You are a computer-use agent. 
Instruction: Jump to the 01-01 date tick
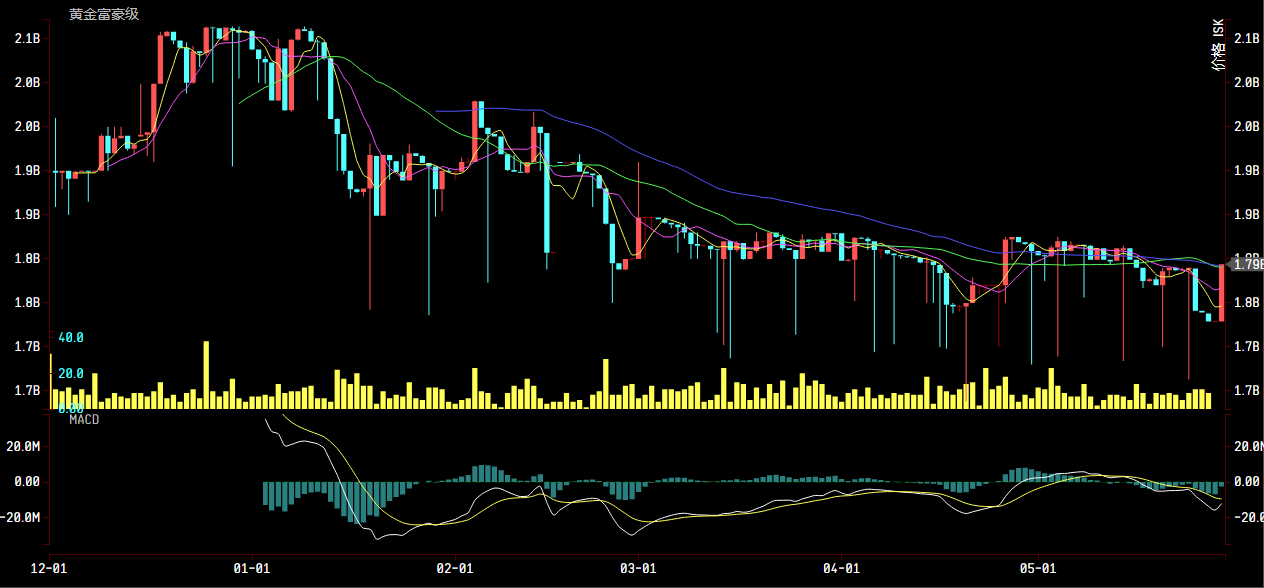(x=252, y=568)
